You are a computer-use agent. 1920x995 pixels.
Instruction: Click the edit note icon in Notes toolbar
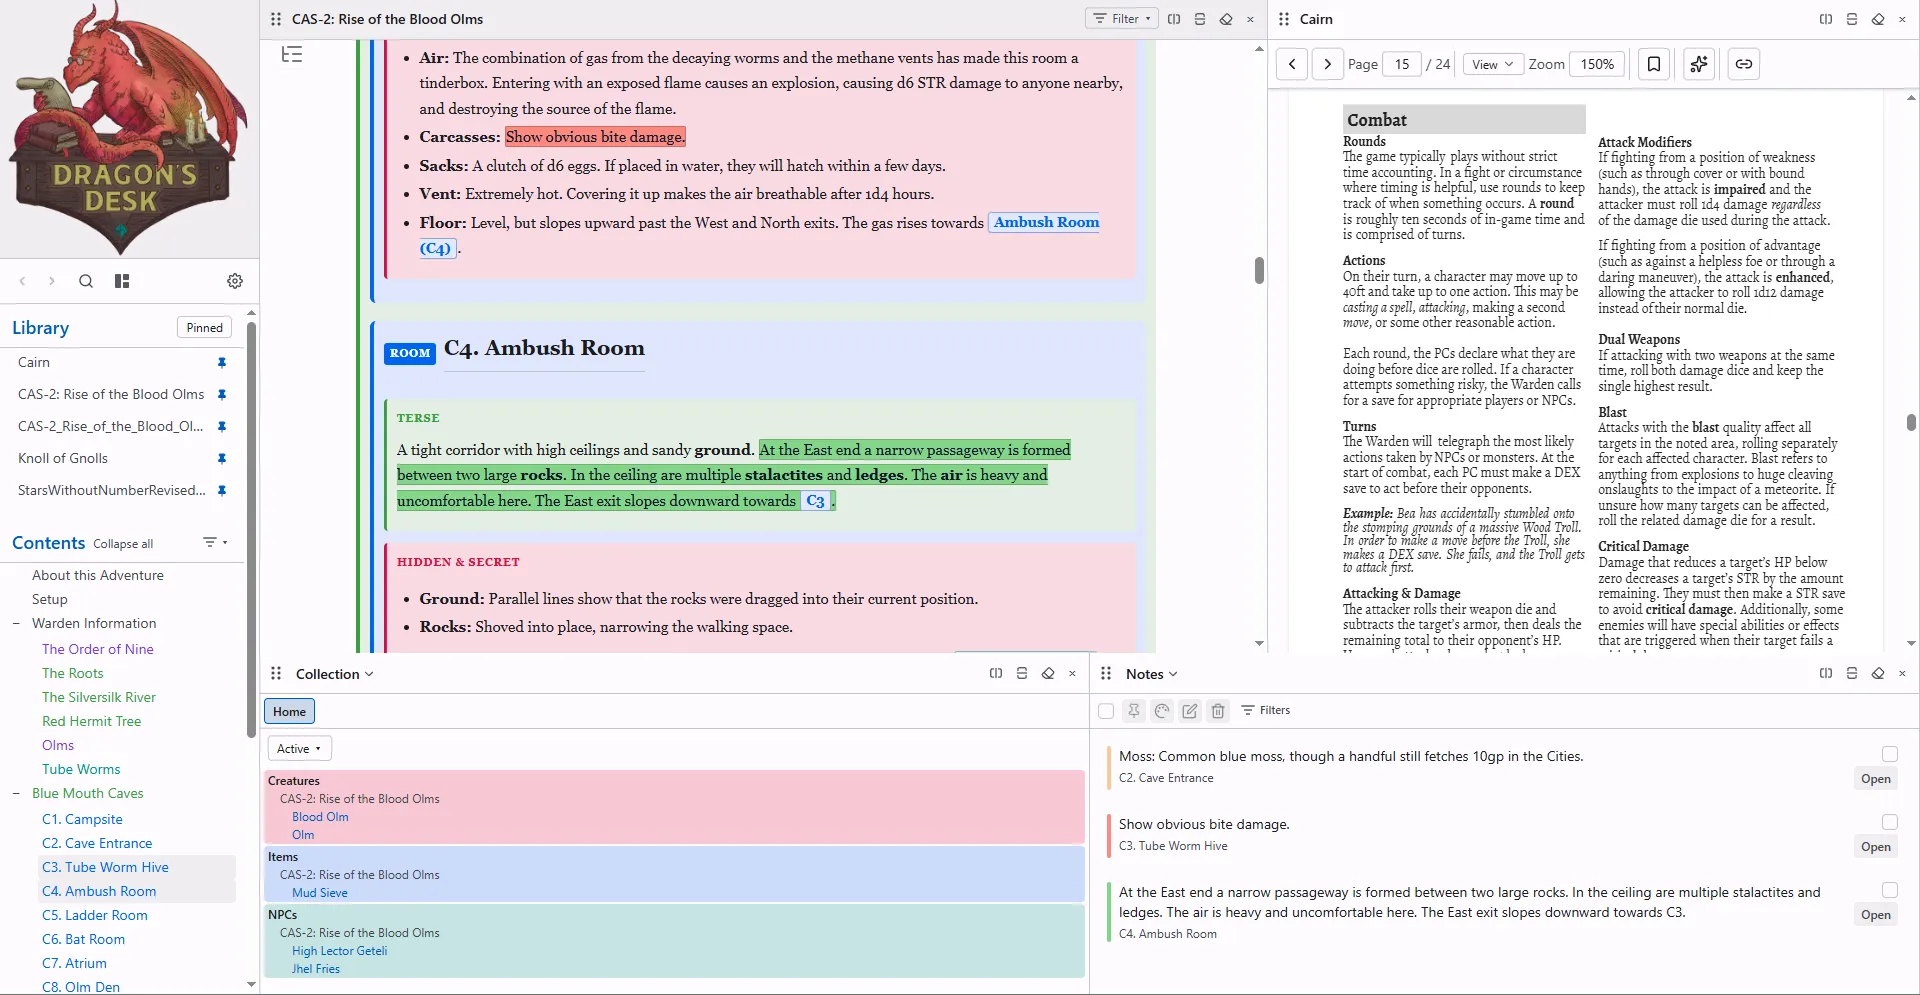pos(1190,711)
